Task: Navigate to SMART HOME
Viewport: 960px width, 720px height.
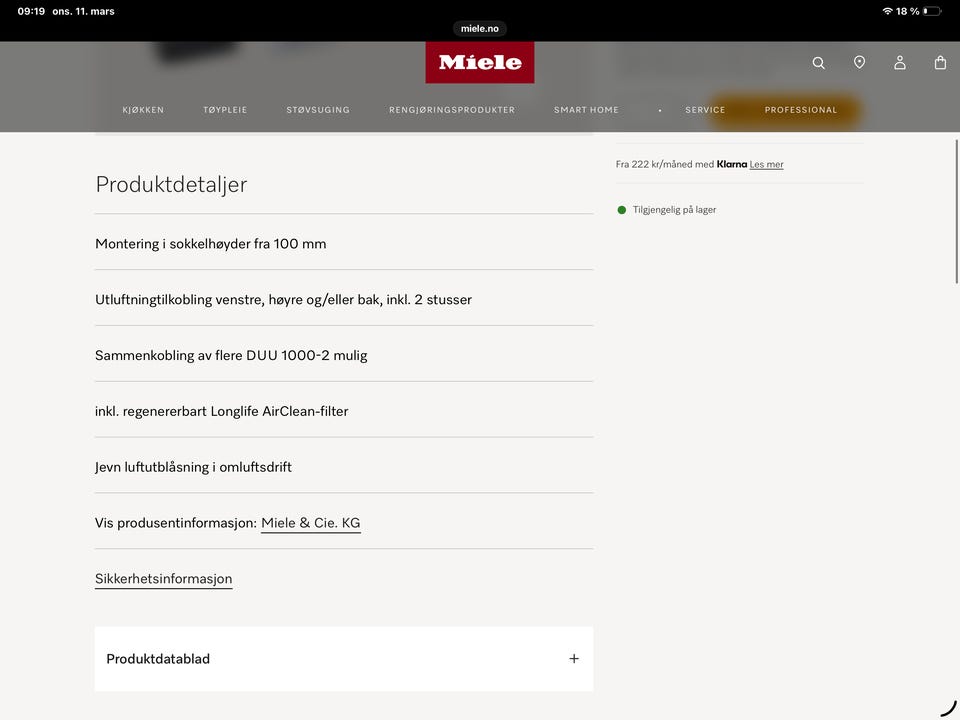Action: tap(586, 109)
